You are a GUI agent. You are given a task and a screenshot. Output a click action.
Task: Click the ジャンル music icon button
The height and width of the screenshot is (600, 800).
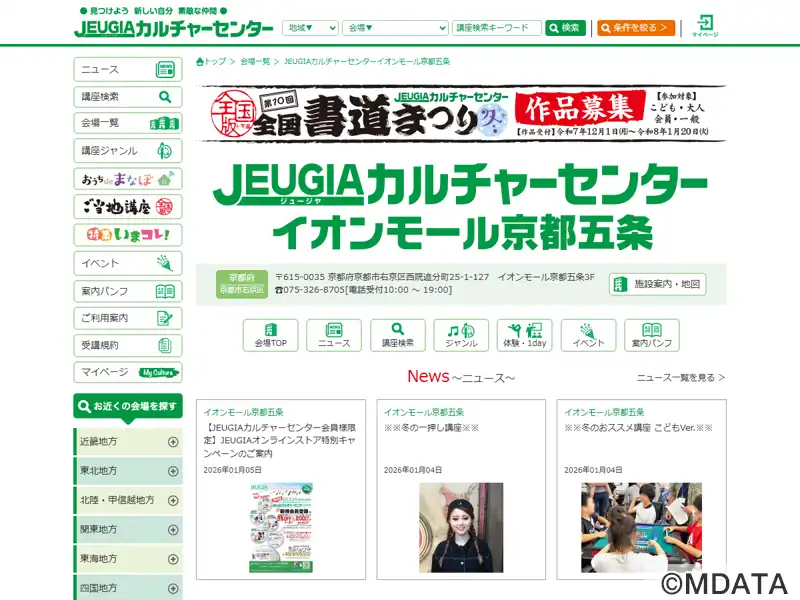[x=461, y=335]
